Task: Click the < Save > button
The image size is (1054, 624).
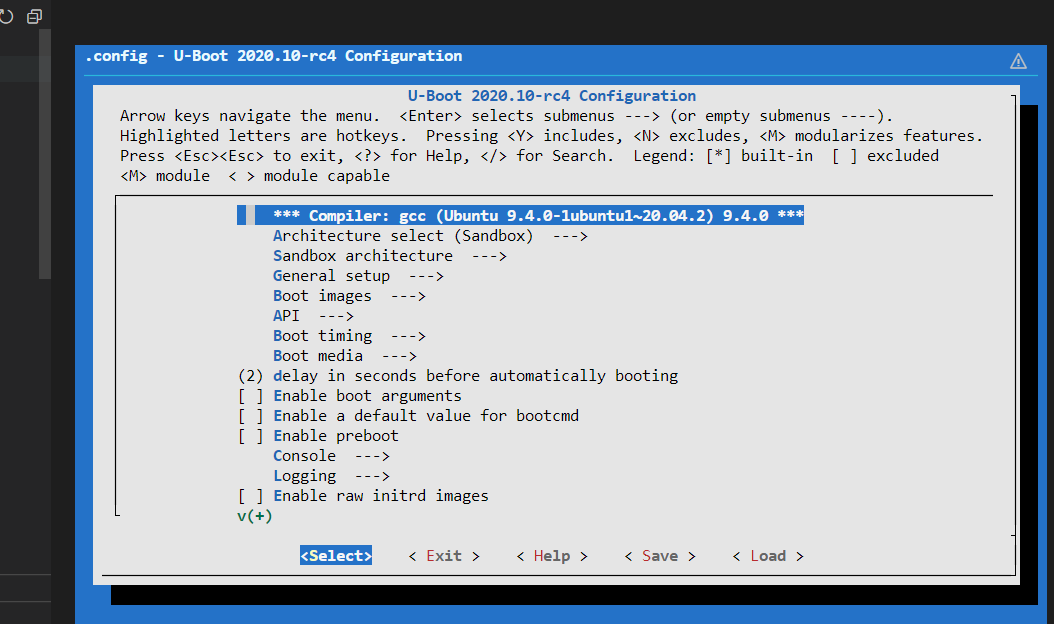Action: pos(660,556)
